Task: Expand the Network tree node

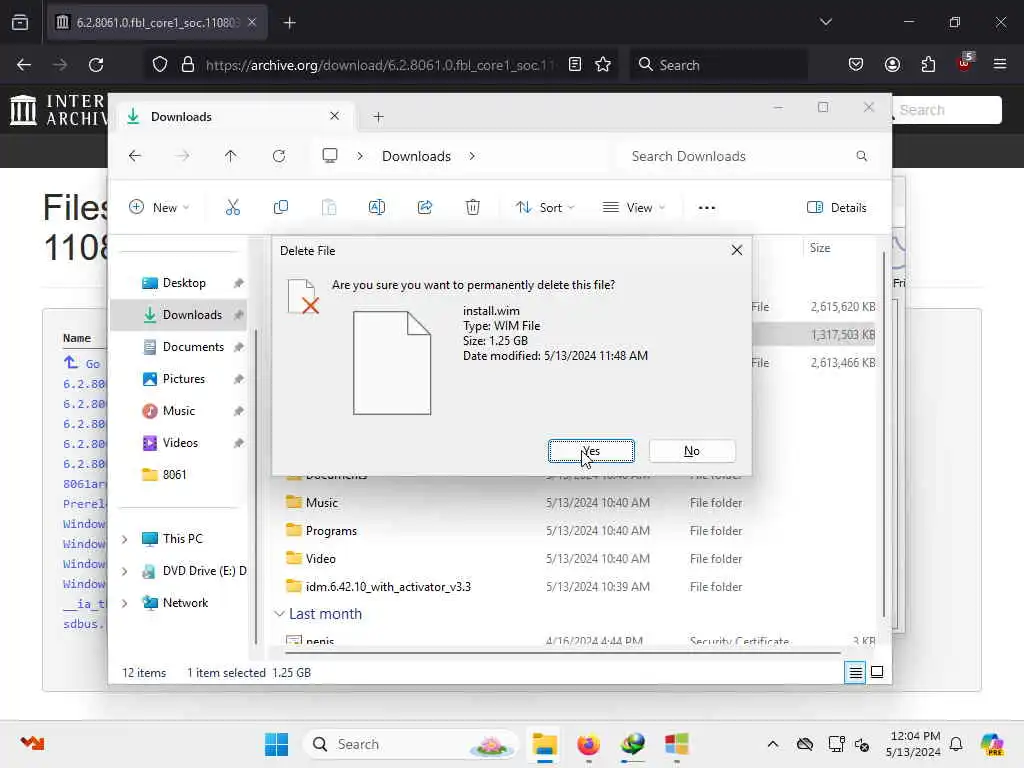Action: (125, 603)
